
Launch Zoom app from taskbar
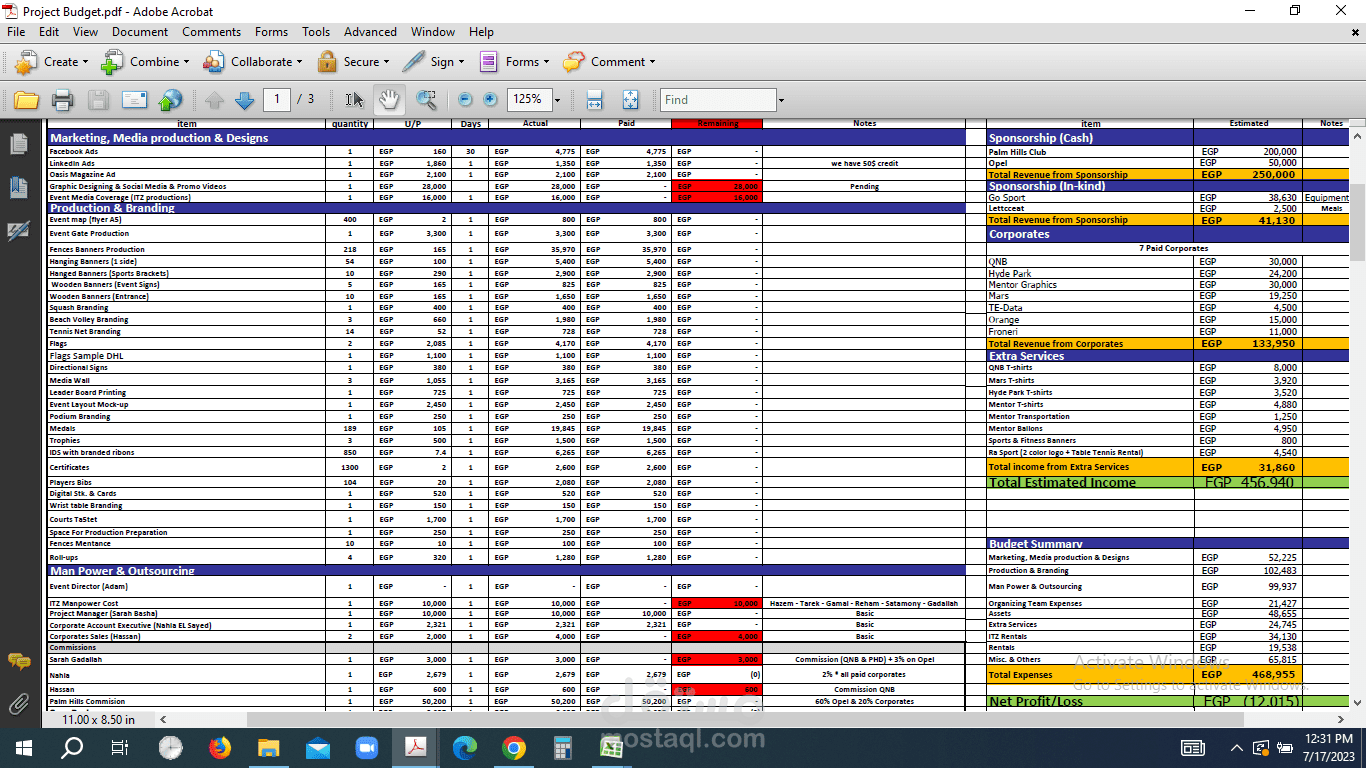click(366, 747)
